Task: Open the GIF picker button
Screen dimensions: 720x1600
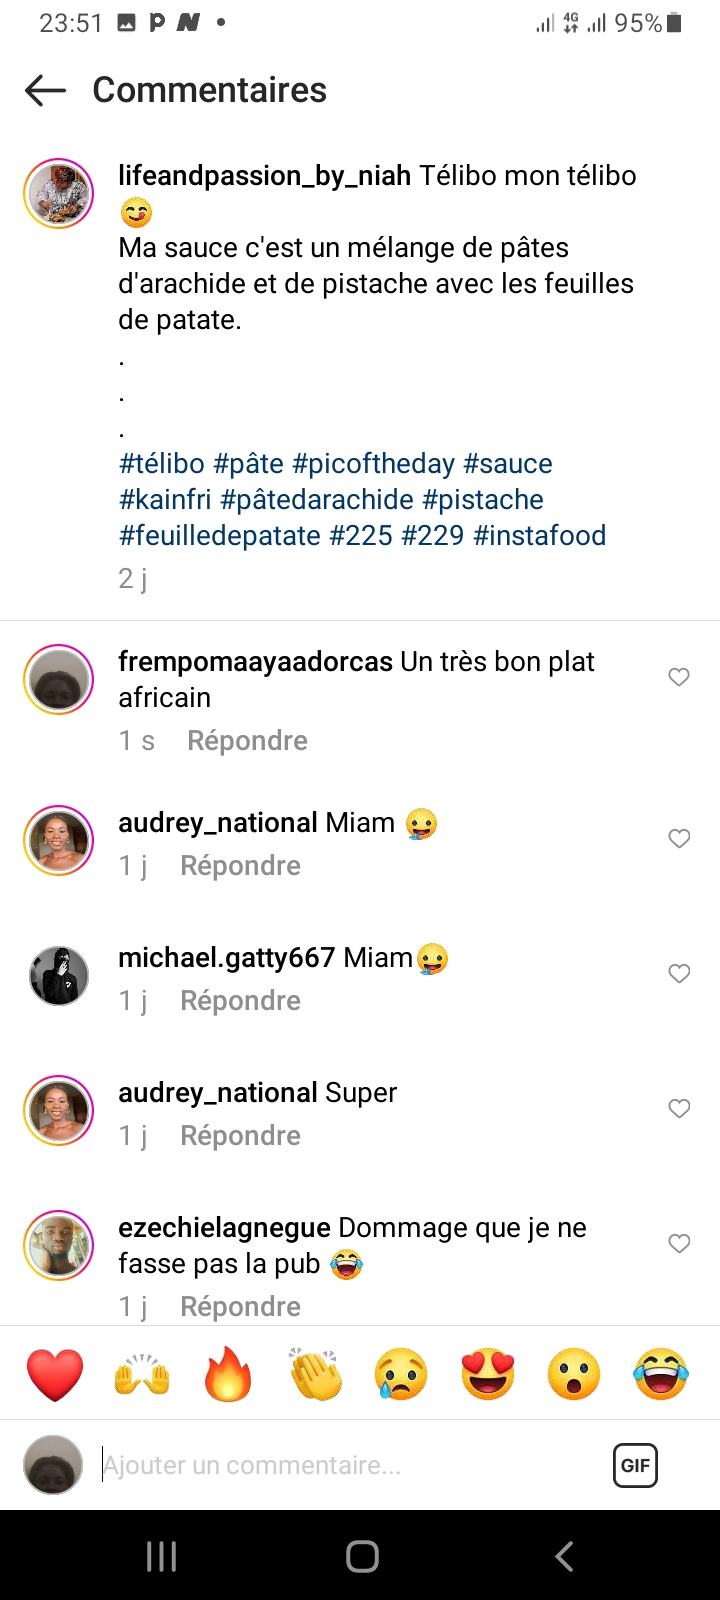Action: (635, 1465)
